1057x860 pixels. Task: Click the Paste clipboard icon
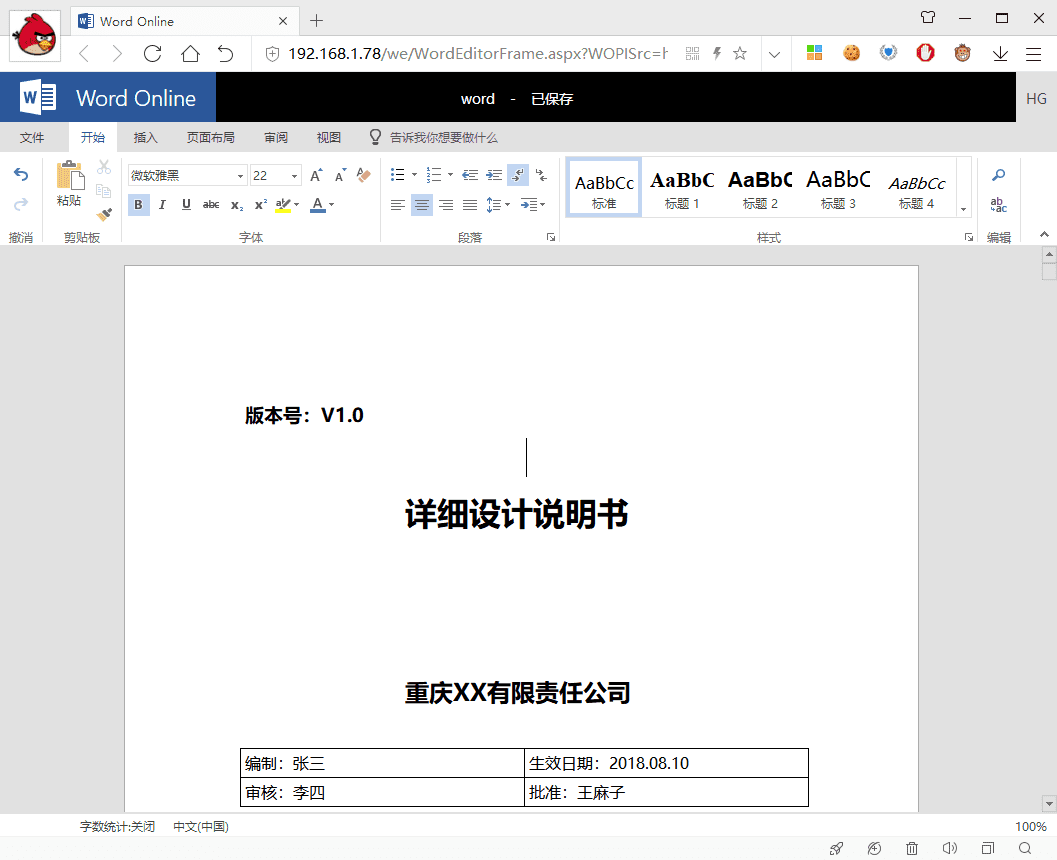point(69,176)
